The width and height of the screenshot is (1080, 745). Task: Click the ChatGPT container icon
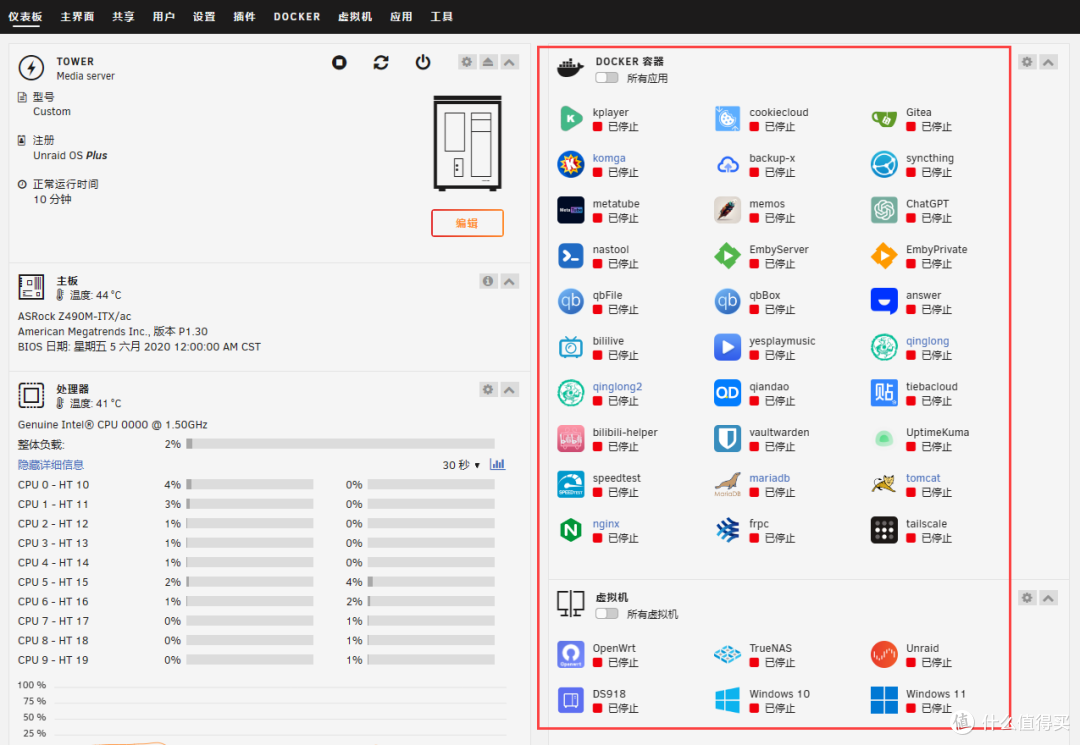pos(884,210)
